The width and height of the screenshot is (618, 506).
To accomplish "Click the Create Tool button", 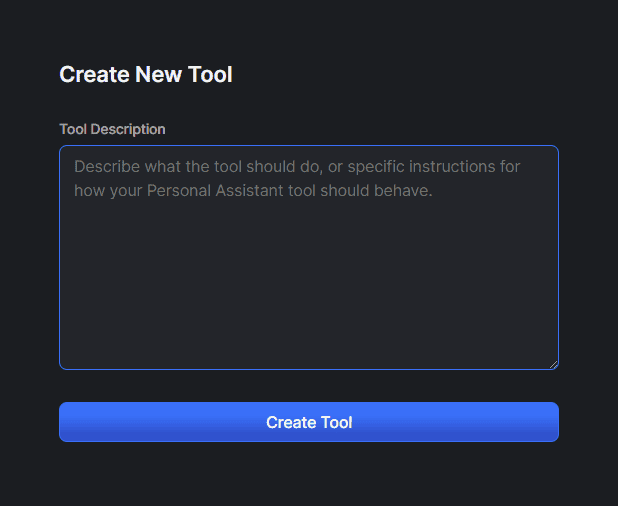I will (x=309, y=422).
